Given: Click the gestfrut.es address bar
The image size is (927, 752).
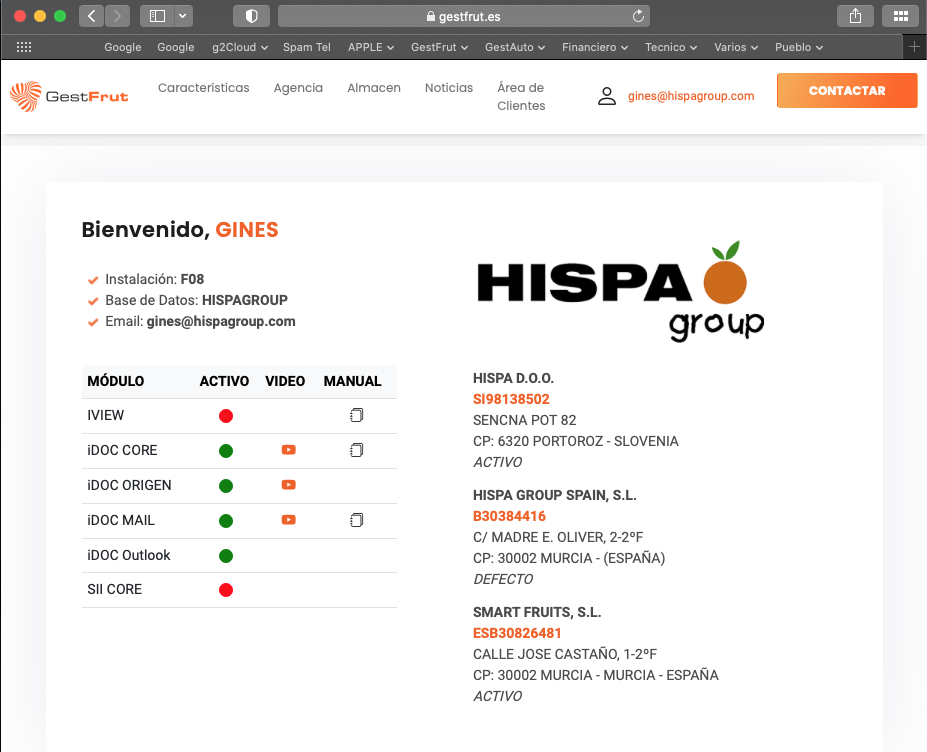Looking at the screenshot, I should point(464,16).
